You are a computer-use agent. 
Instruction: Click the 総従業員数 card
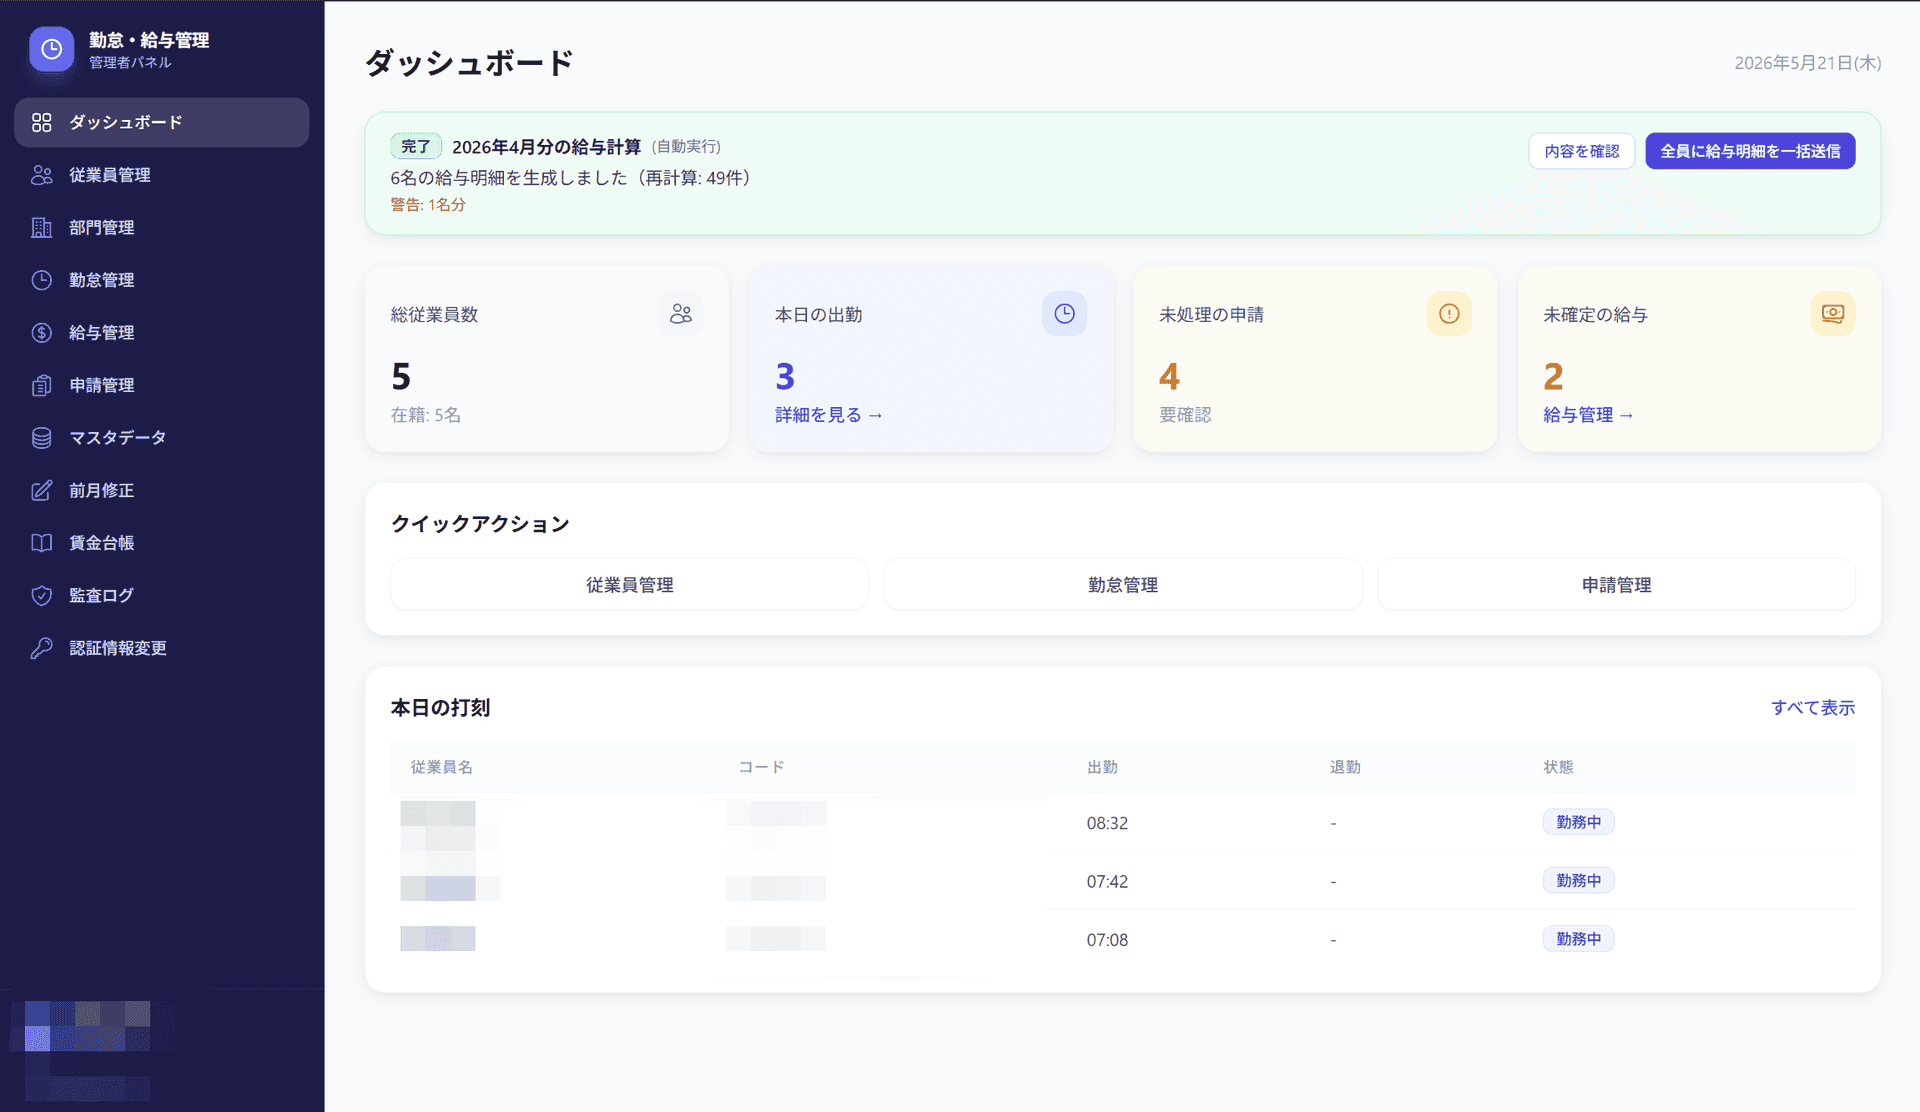click(x=547, y=360)
